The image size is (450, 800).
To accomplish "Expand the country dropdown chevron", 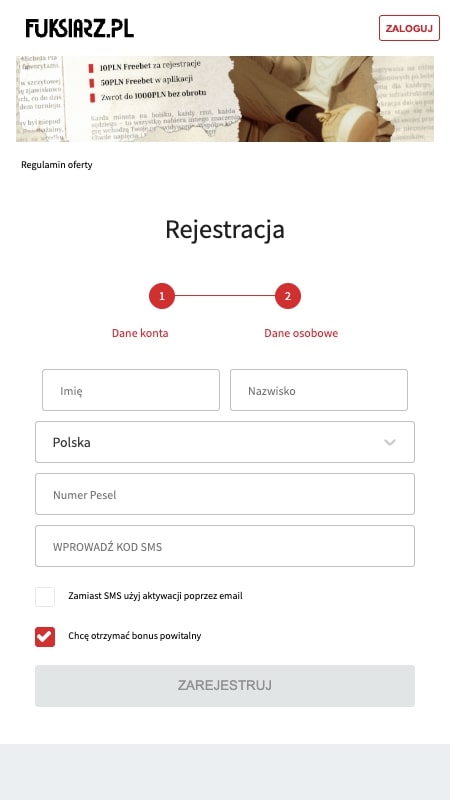I will tap(390, 442).
